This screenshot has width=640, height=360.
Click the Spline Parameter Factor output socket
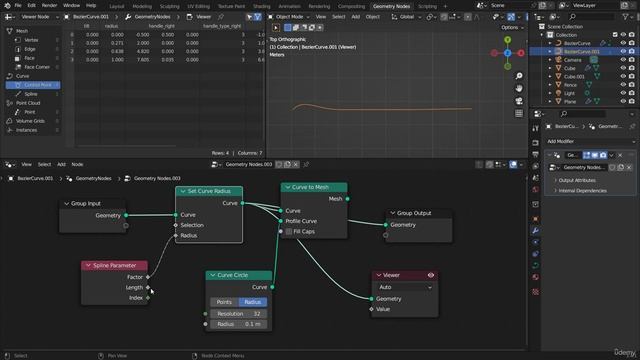pos(148,277)
